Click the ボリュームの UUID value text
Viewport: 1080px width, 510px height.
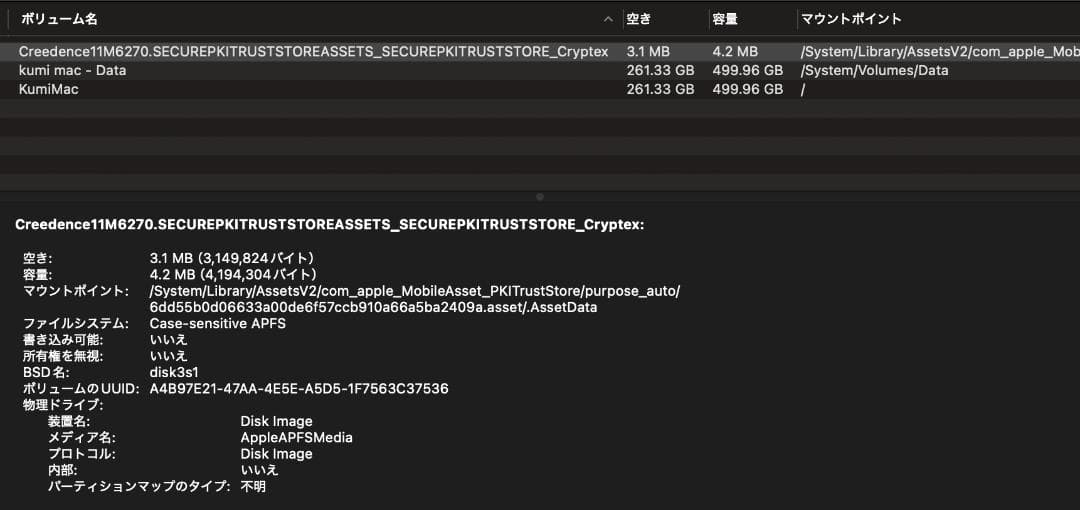coord(299,388)
